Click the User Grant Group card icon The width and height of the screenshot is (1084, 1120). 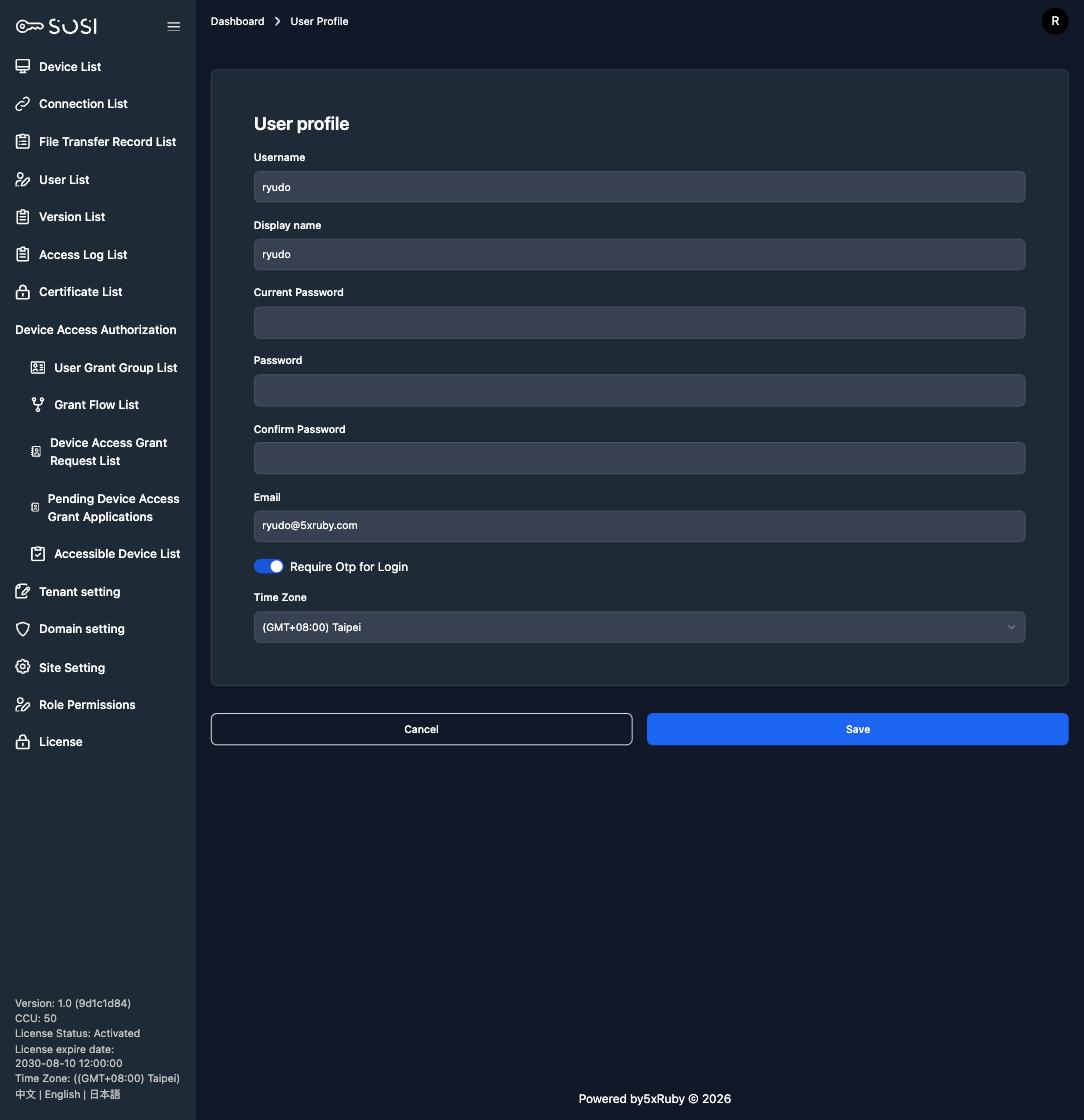pyautogui.click(x=38, y=367)
